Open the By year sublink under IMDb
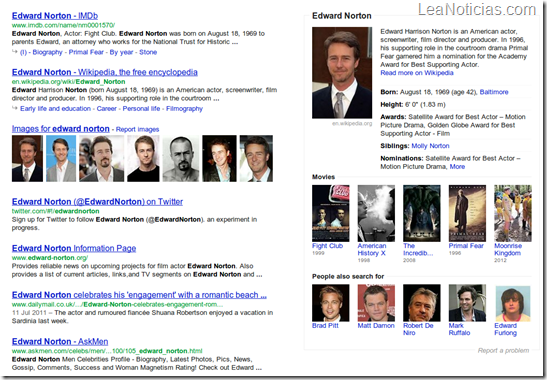This screenshot has height=380, width=547. pos(121,52)
